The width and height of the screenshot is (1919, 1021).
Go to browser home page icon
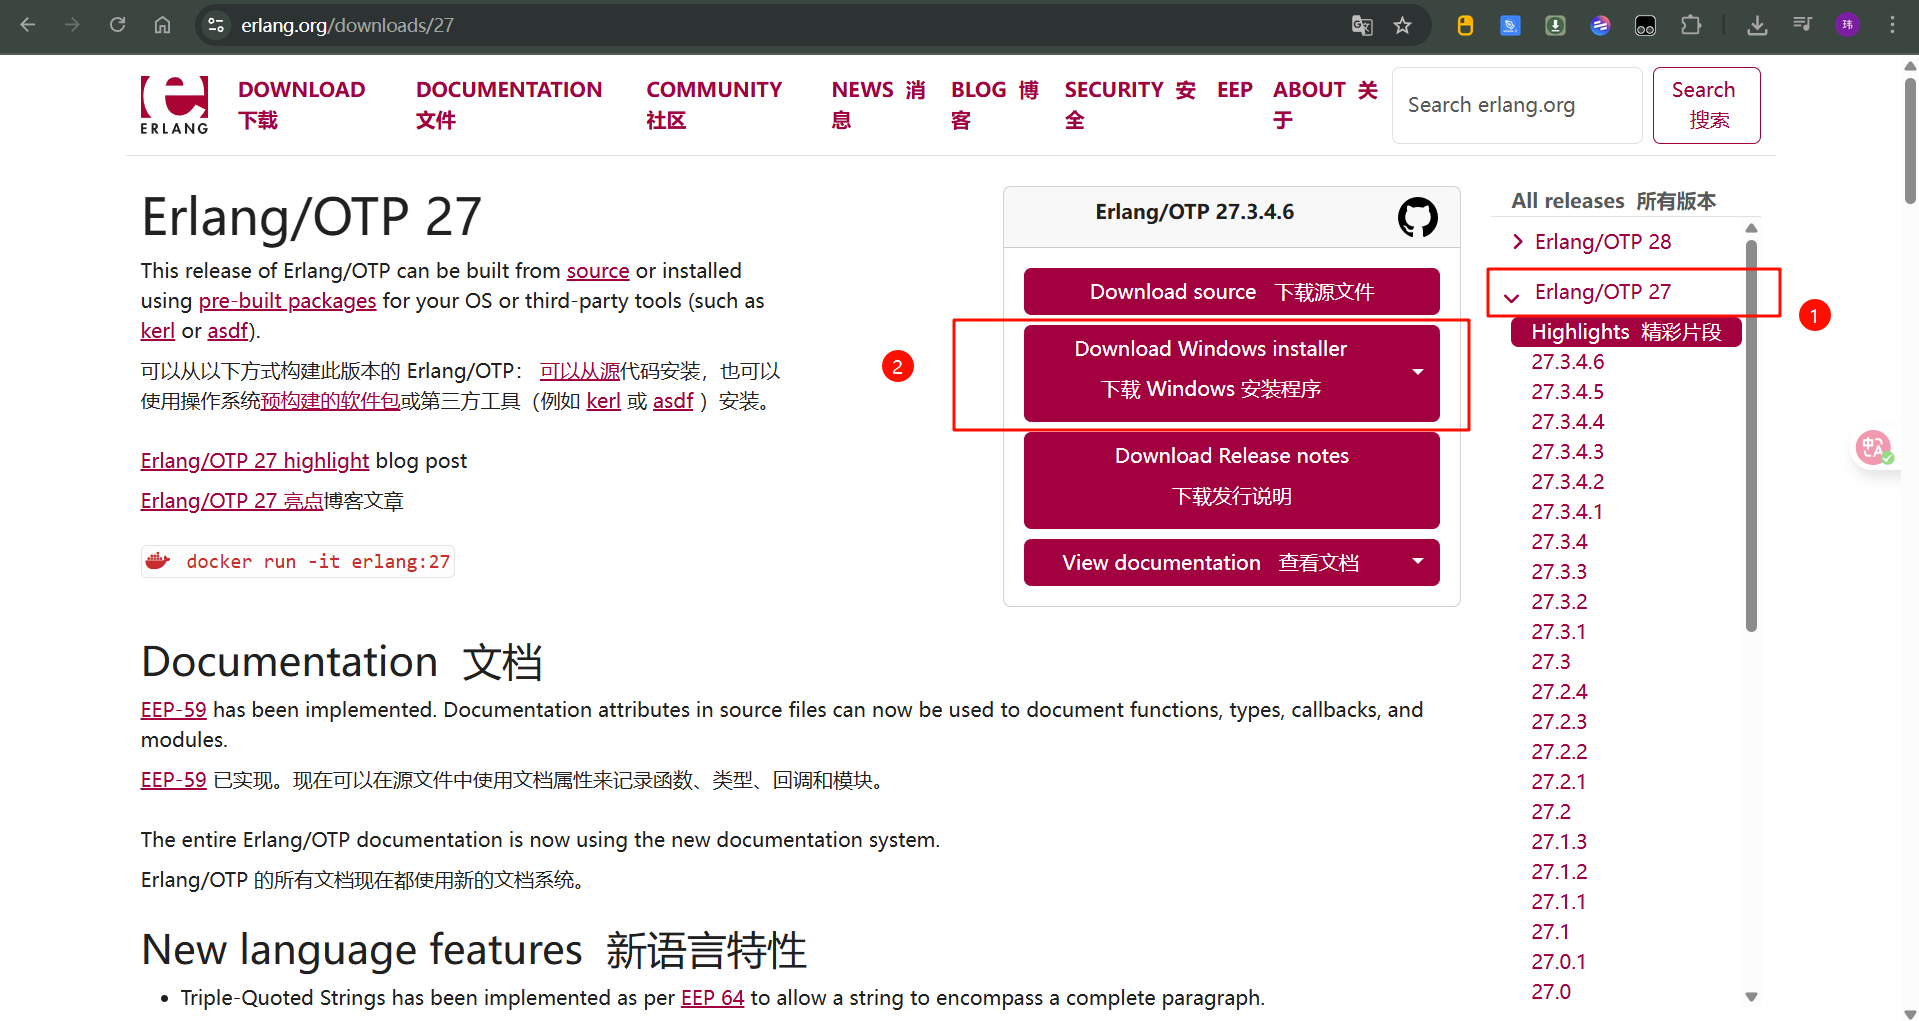(x=162, y=25)
